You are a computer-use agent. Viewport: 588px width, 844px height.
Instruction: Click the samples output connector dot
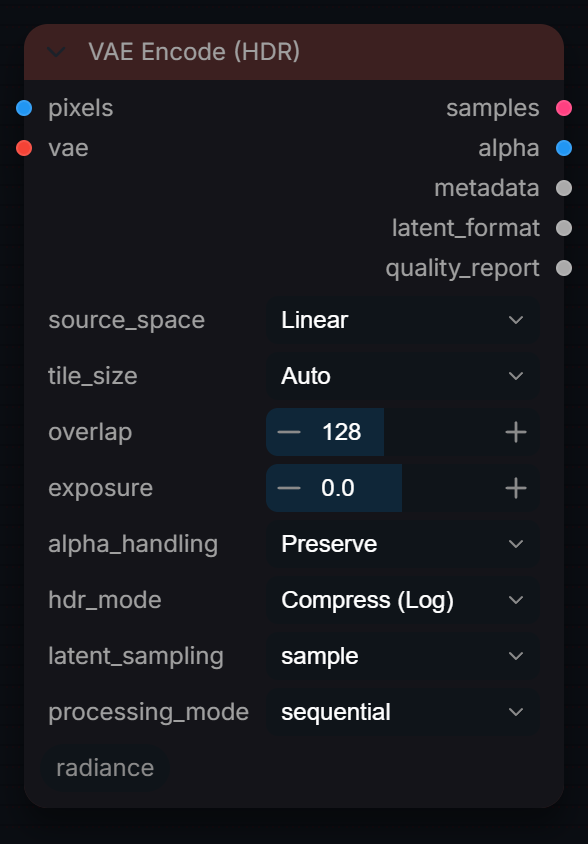564,108
